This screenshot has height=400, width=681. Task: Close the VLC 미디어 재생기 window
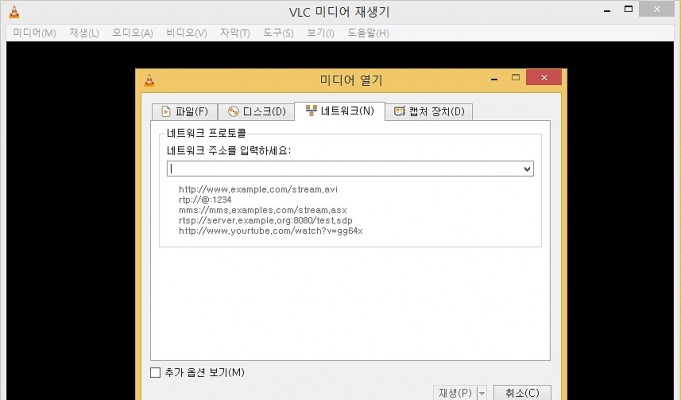pyautogui.click(x=657, y=9)
